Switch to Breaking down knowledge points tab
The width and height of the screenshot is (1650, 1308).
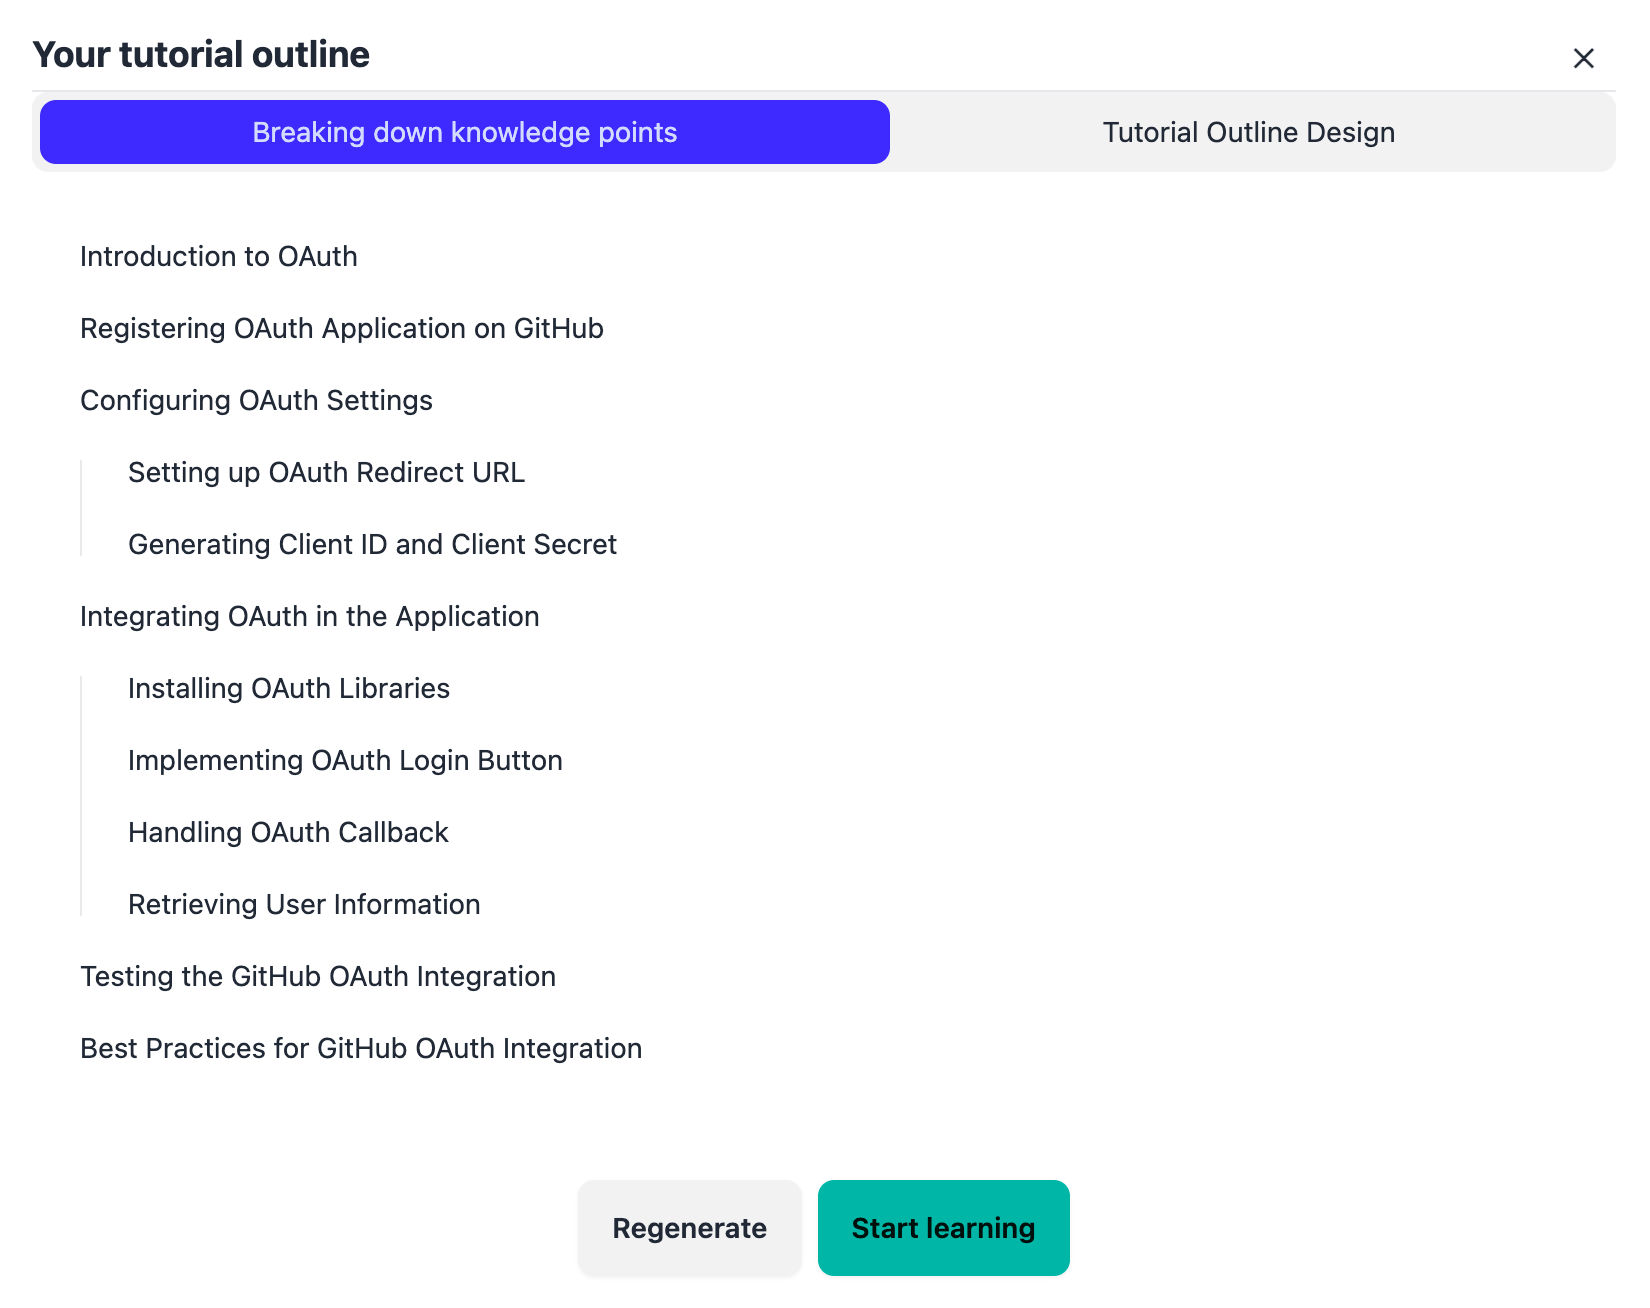click(x=465, y=132)
